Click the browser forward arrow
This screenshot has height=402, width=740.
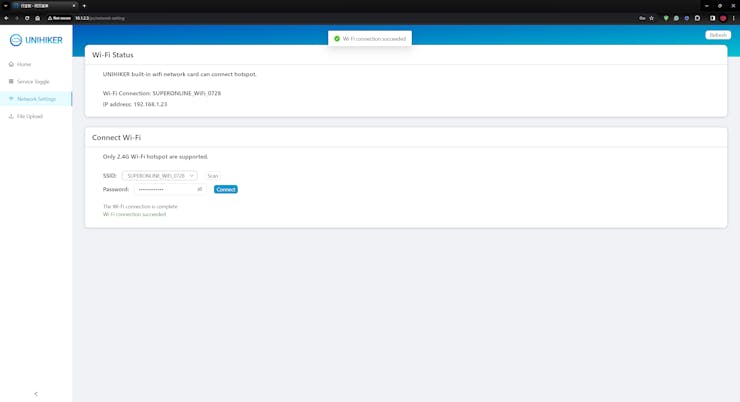click(x=17, y=18)
